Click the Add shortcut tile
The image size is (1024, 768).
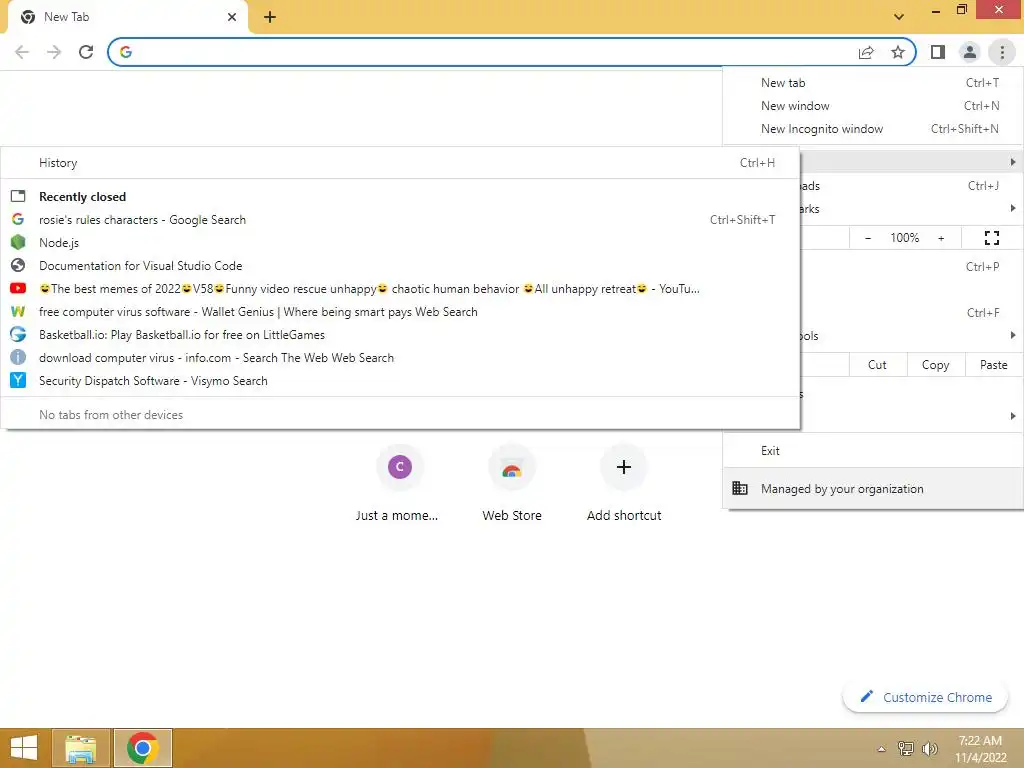[x=624, y=483]
